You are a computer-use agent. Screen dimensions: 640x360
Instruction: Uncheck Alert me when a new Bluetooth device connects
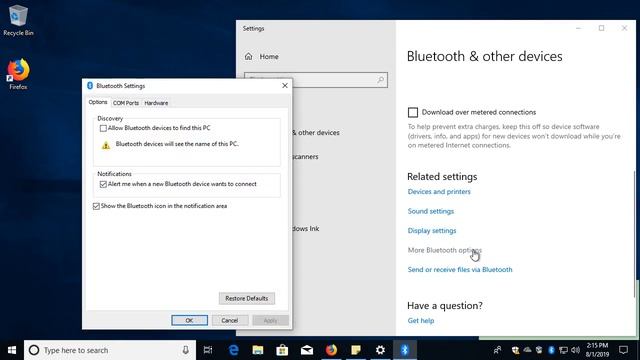point(103,184)
